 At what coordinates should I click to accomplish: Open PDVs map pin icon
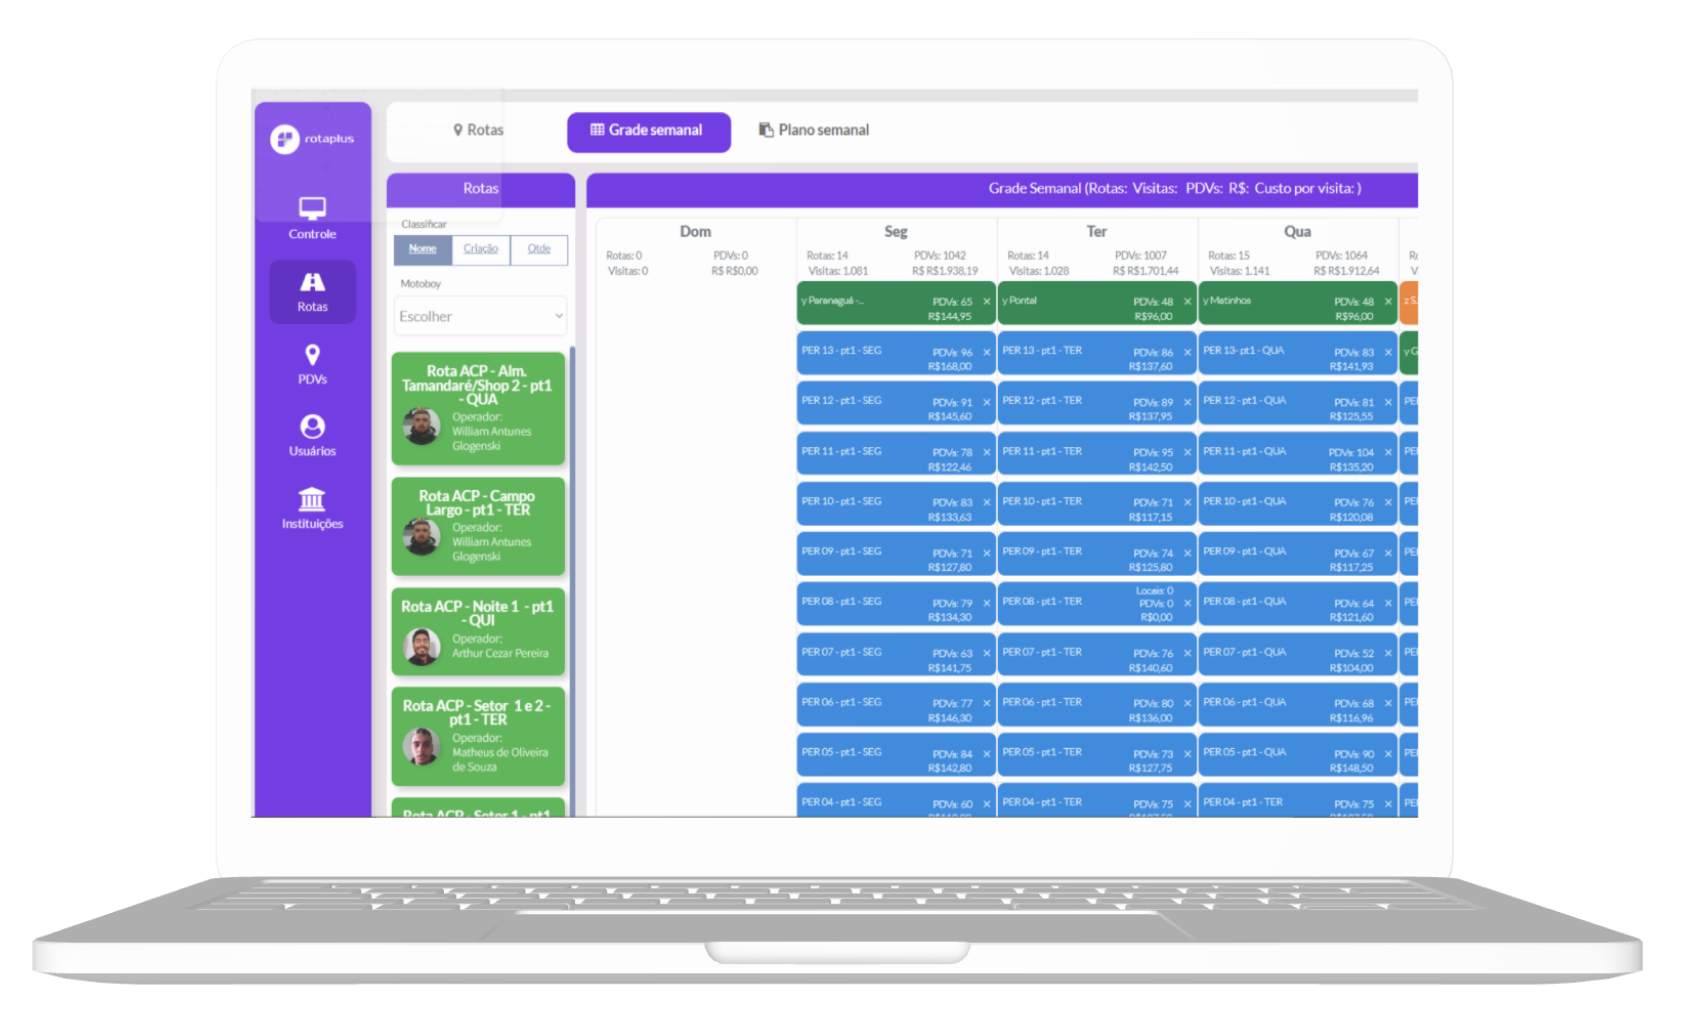tap(312, 355)
